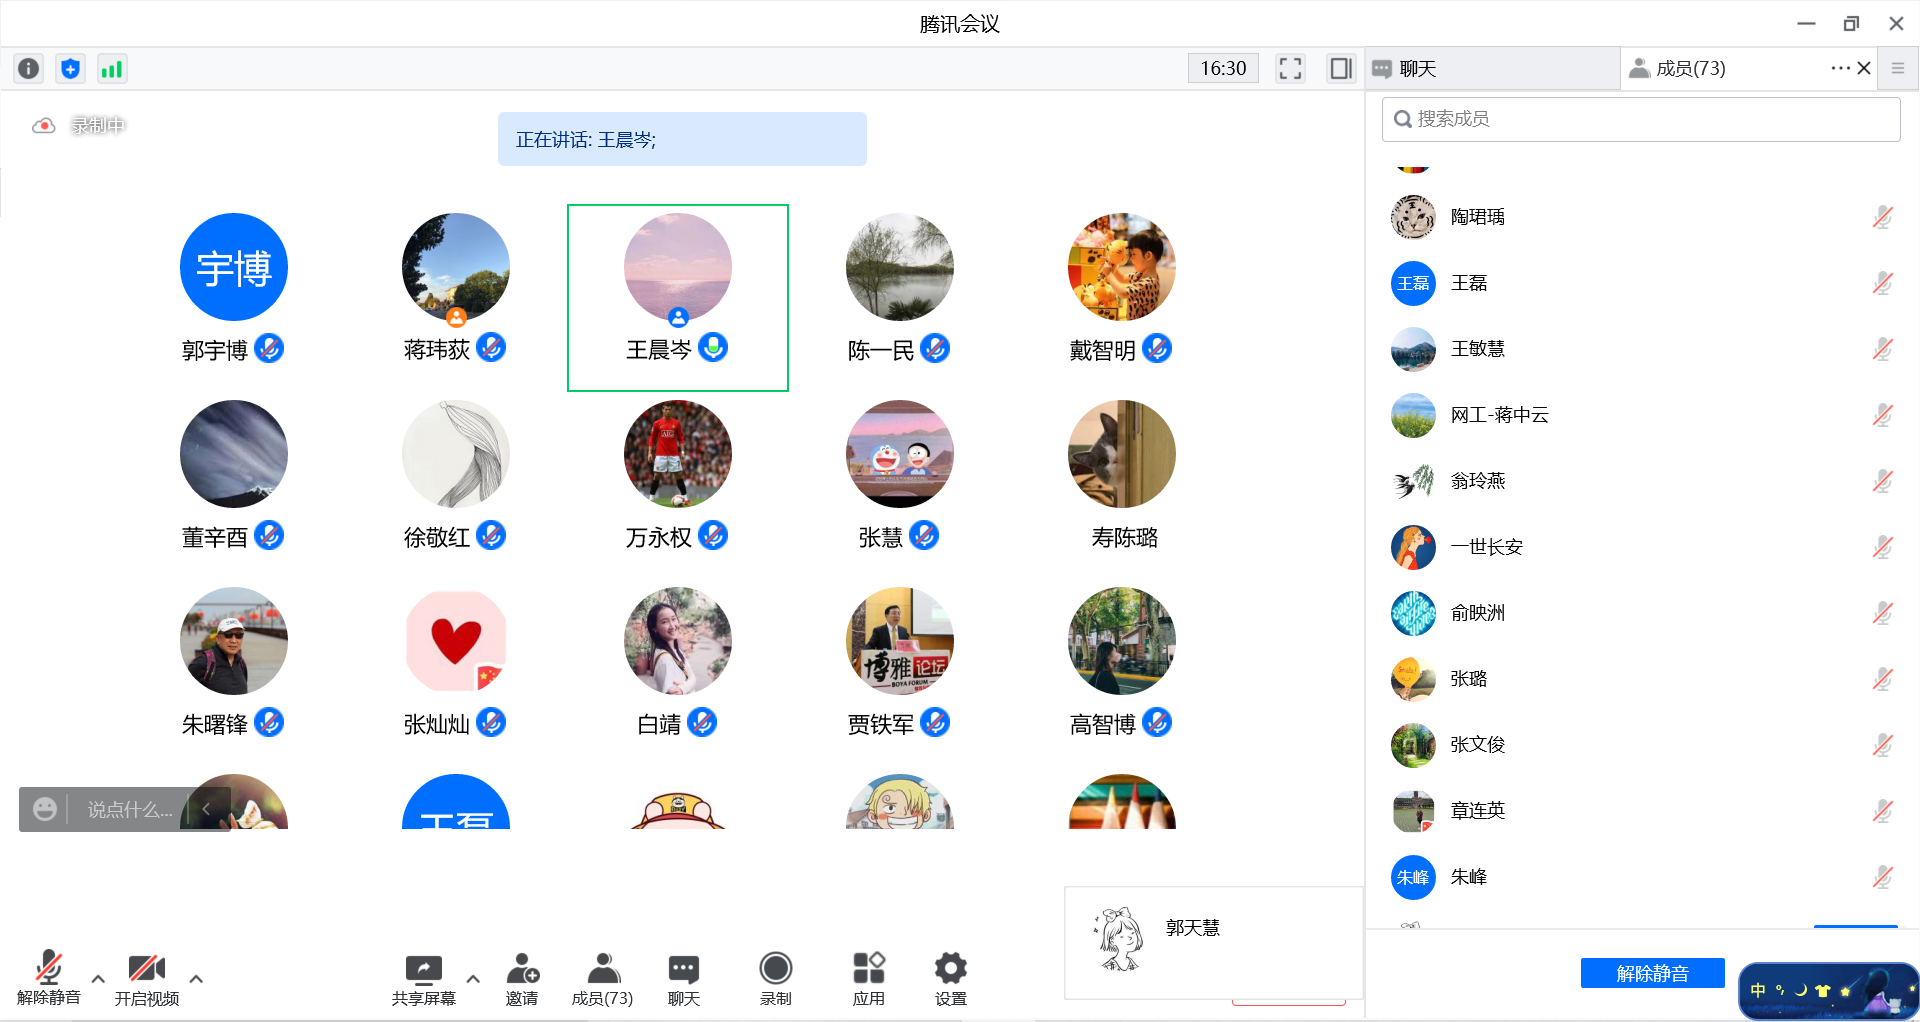Expand audio options arrow next to 解除静音
The width and height of the screenshot is (1920, 1022).
pyautogui.click(x=98, y=979)
